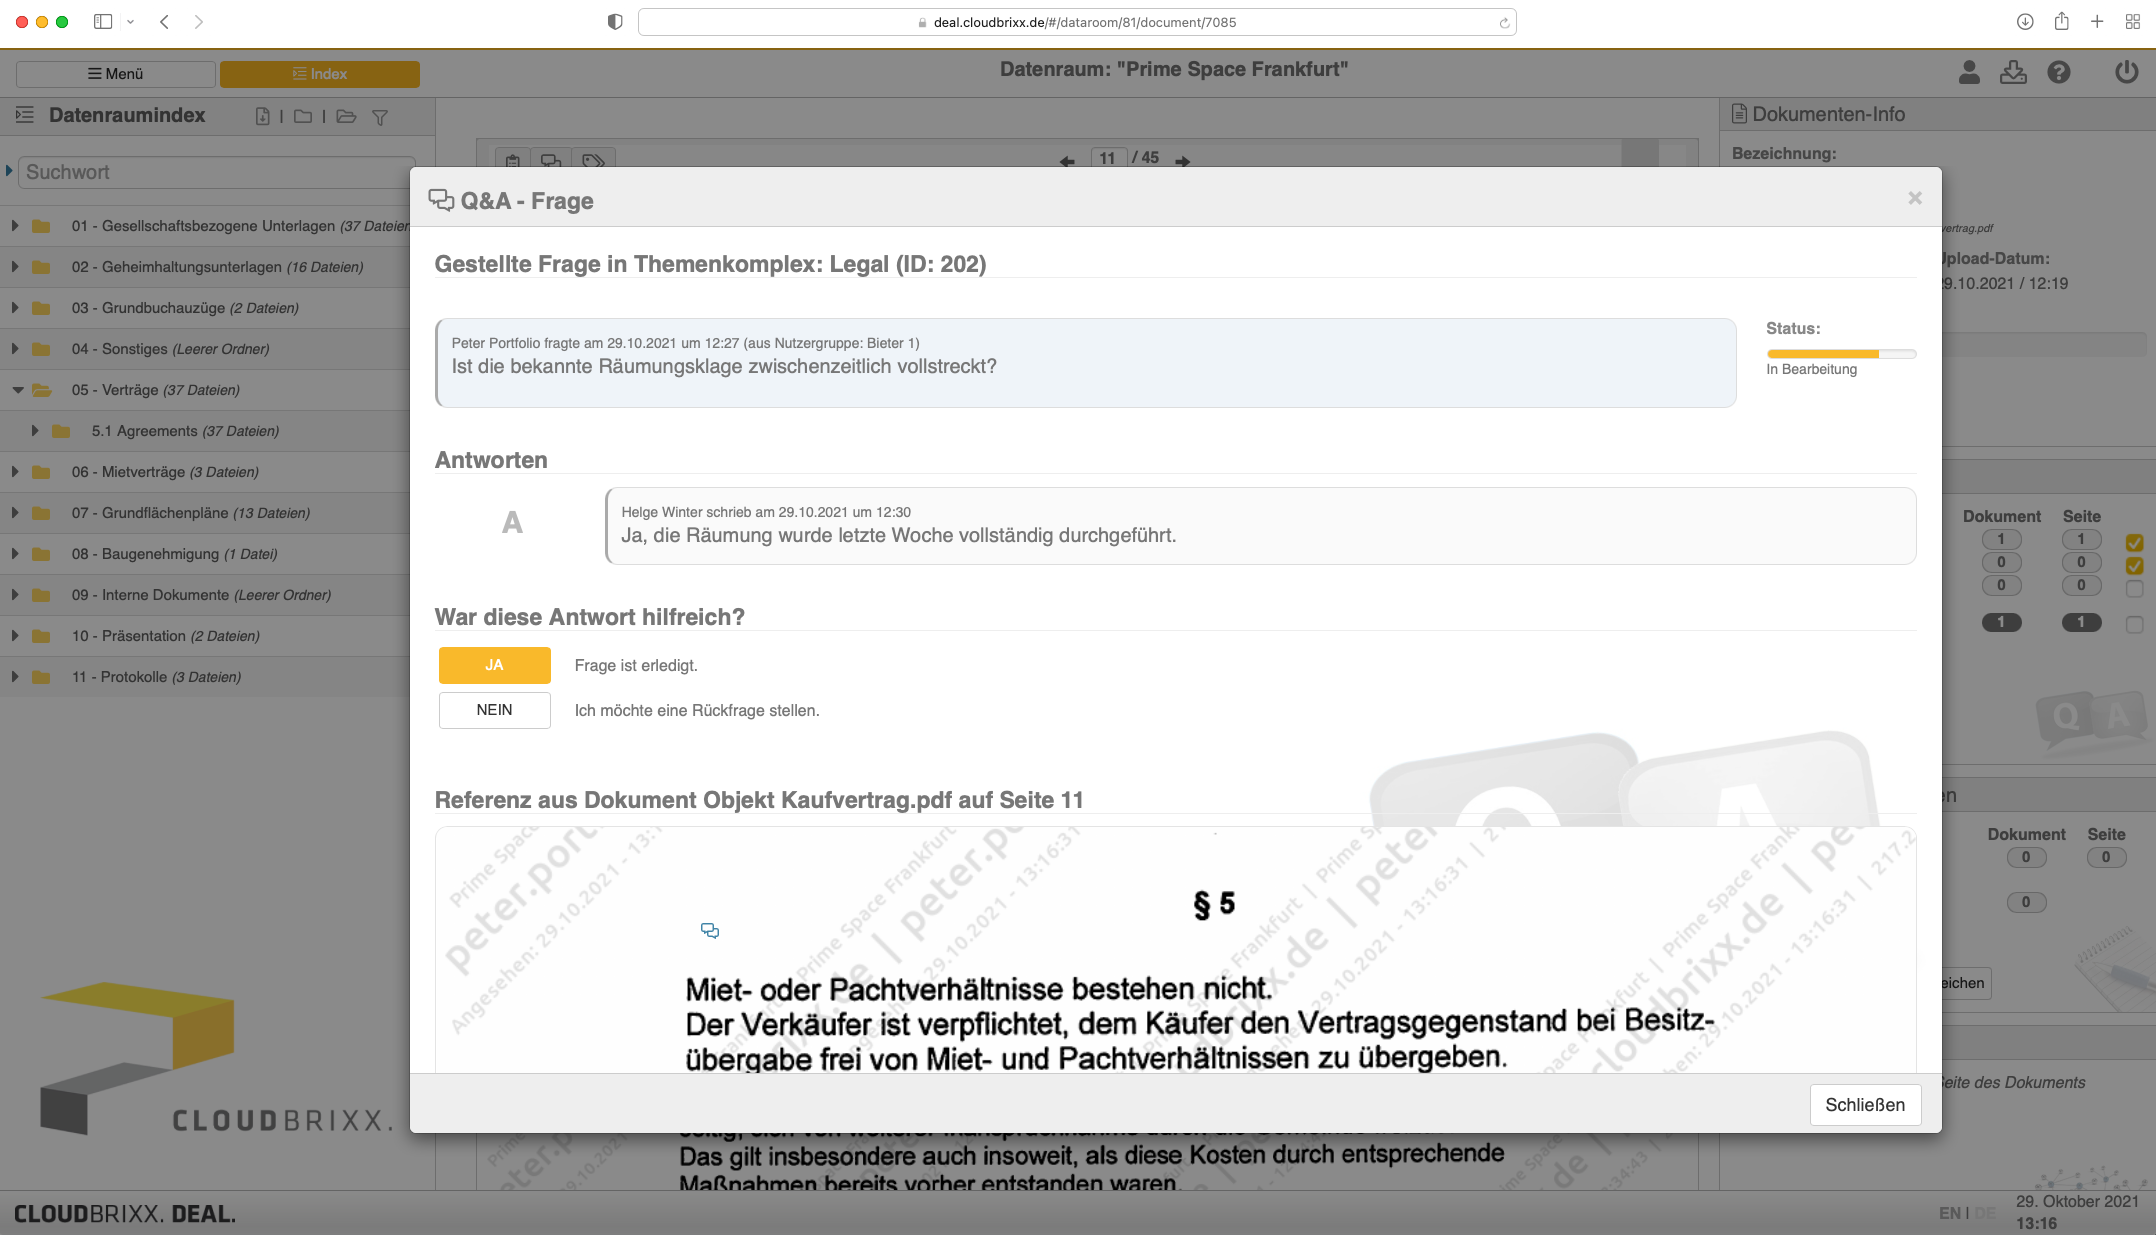Image resolution: width=2156 pixels, height=1235 pixels.
Task: Switch to the Index tab
Action: point(320,74)
